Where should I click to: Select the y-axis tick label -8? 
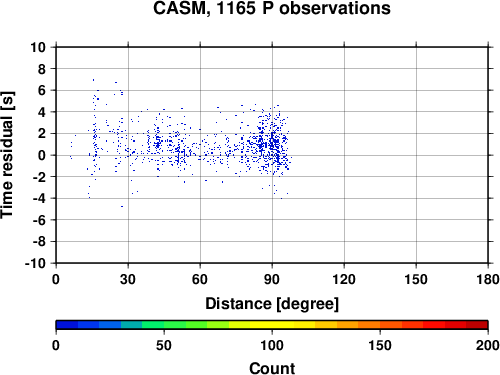[x=39, y=242]
